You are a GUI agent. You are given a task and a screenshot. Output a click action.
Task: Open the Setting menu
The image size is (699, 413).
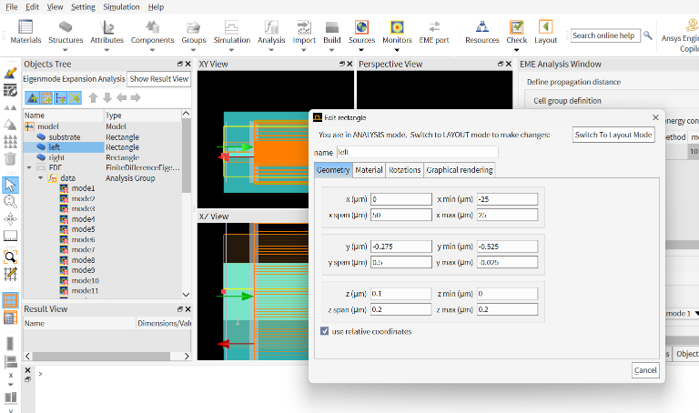pyautogui.click(x=83, y=7)
